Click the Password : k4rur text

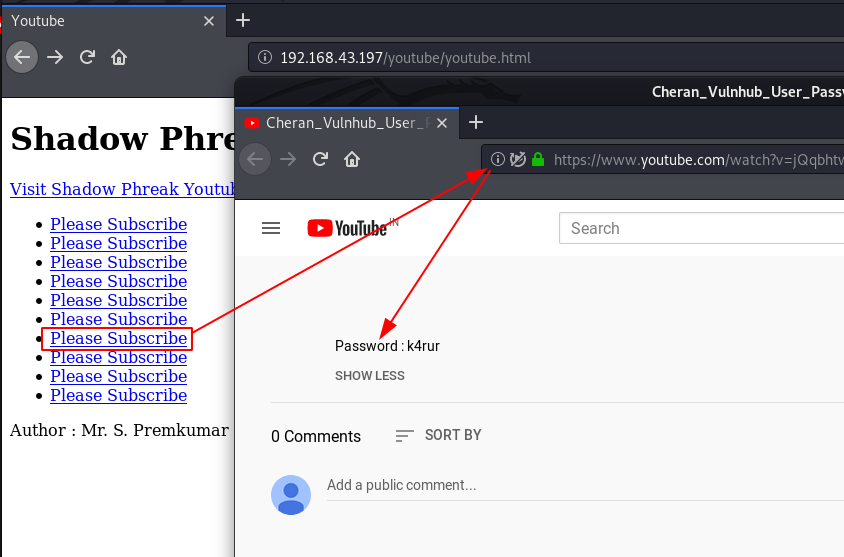387,346
